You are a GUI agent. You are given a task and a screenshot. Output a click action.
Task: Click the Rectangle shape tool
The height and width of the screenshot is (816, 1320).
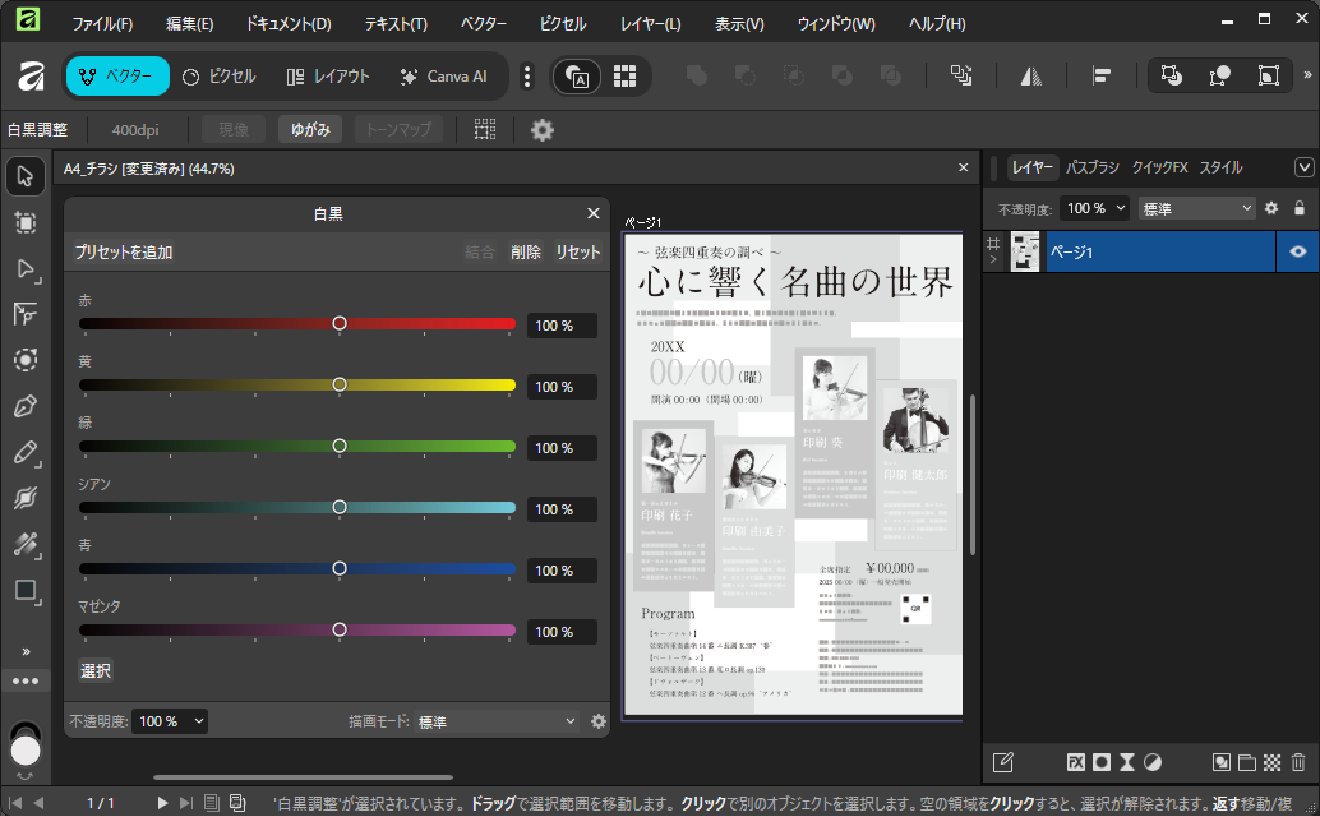25,590
